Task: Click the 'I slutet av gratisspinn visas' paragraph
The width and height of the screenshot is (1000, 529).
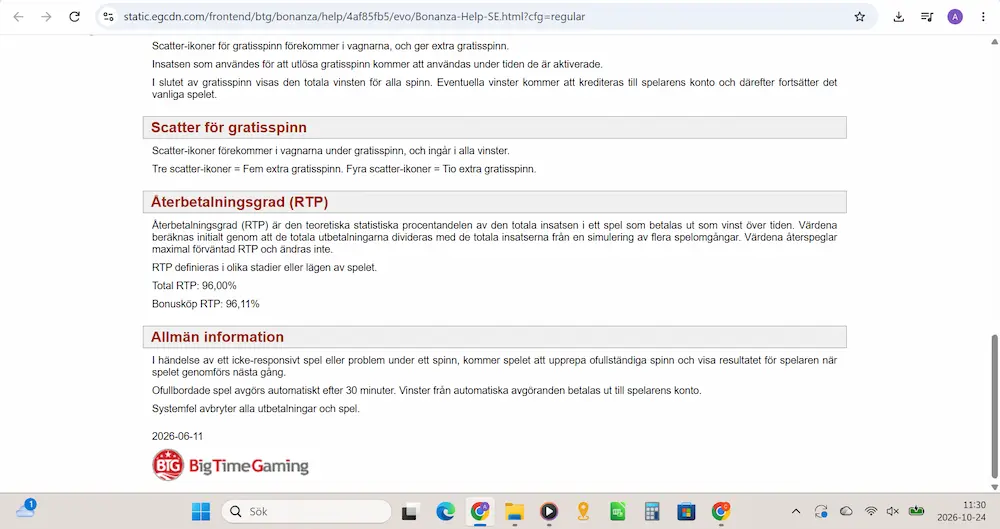Action: (494, 89)
